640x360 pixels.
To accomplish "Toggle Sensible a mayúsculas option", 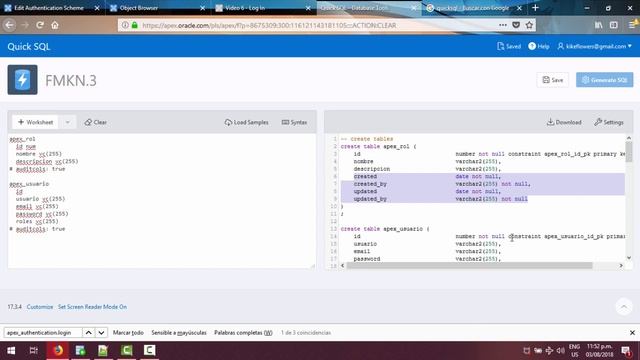I will (x=179, y=333).
